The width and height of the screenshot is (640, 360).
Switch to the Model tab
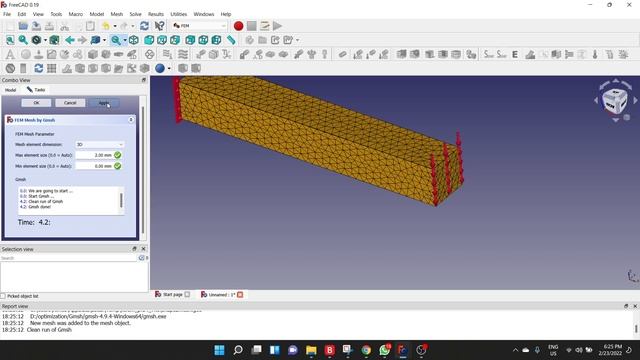[10, 90]
